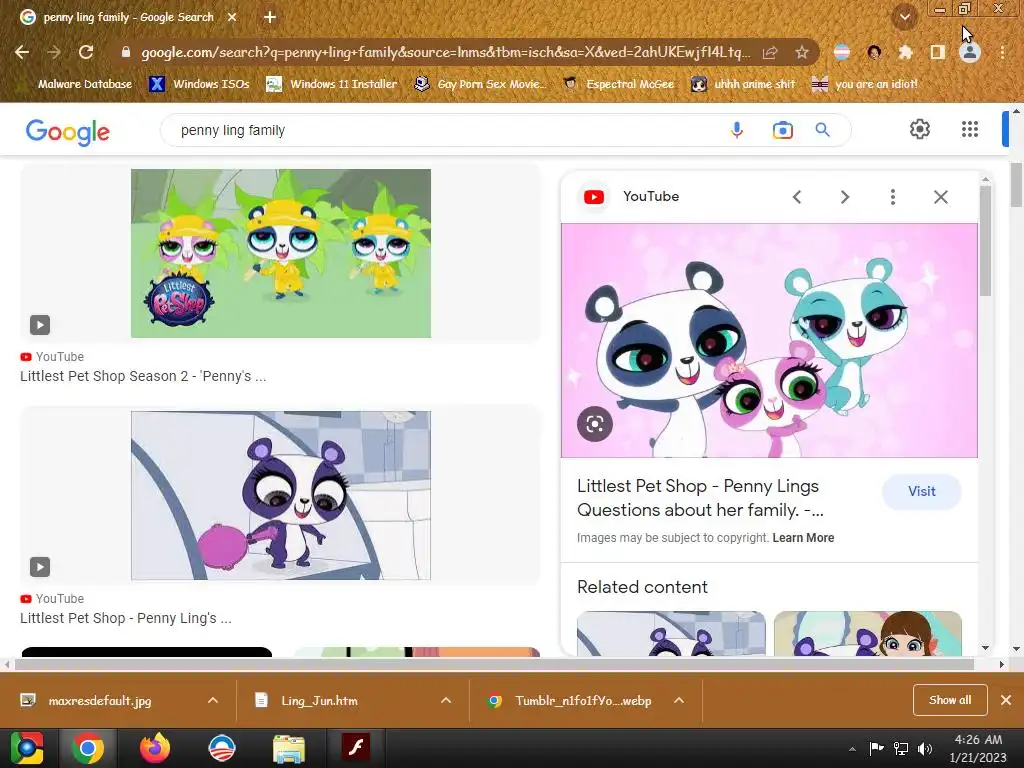Open the you are an idiot! bookmark
Screen dimensions: 1024x768
point(864,84)
